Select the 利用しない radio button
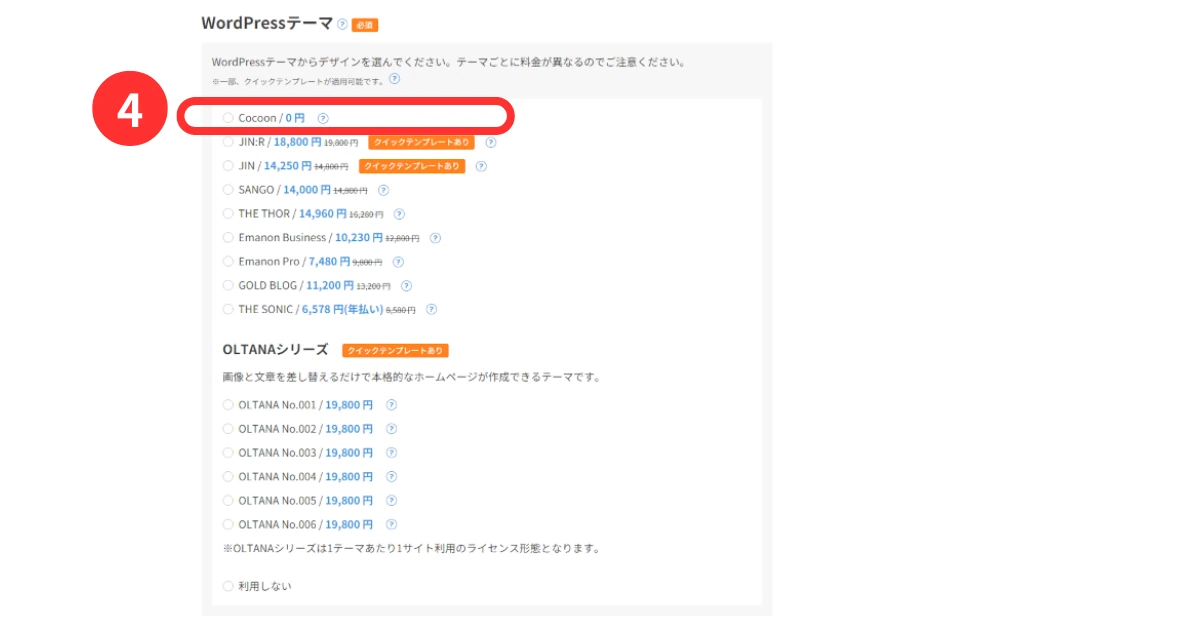1200x629 pixels. coord(228,586)
